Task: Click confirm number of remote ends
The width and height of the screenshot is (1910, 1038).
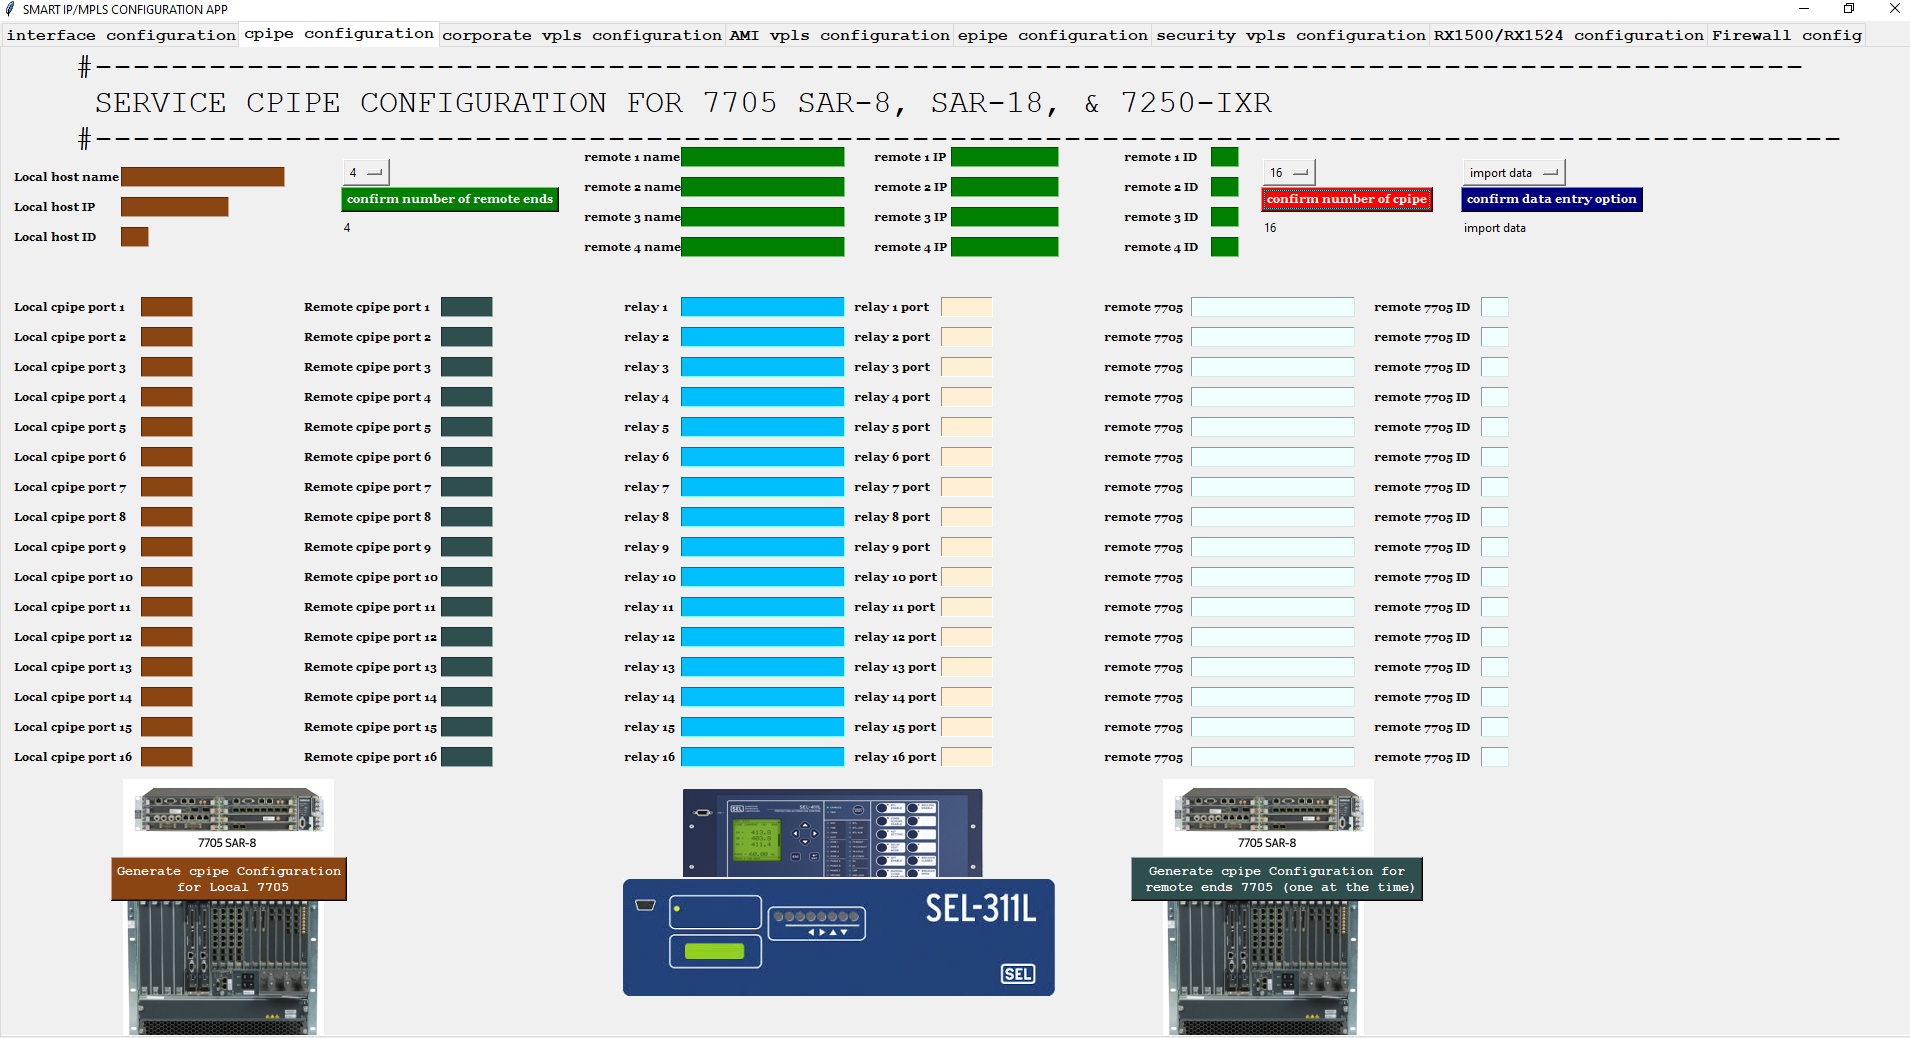Action: (x=450, y=199)
